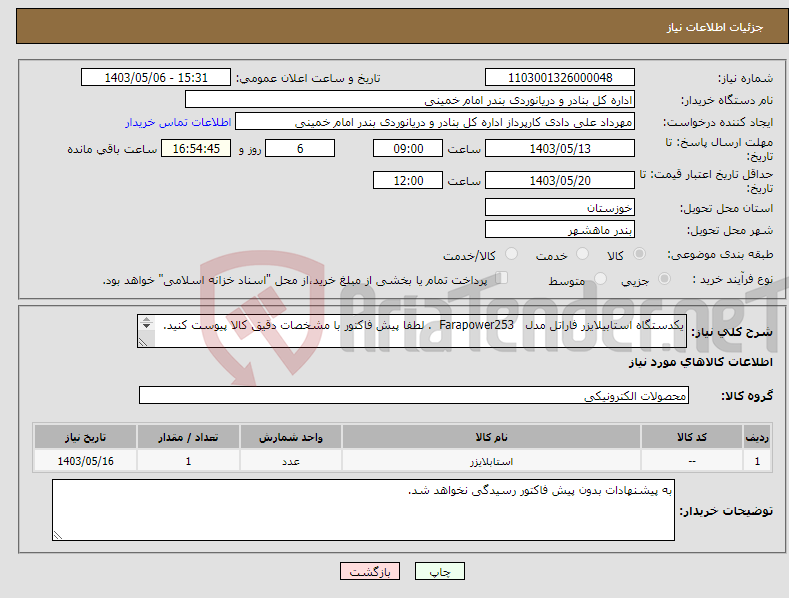Click the جزئیات اطلاعات نیاز header title

pyautogui.click(x=715, y=27)
